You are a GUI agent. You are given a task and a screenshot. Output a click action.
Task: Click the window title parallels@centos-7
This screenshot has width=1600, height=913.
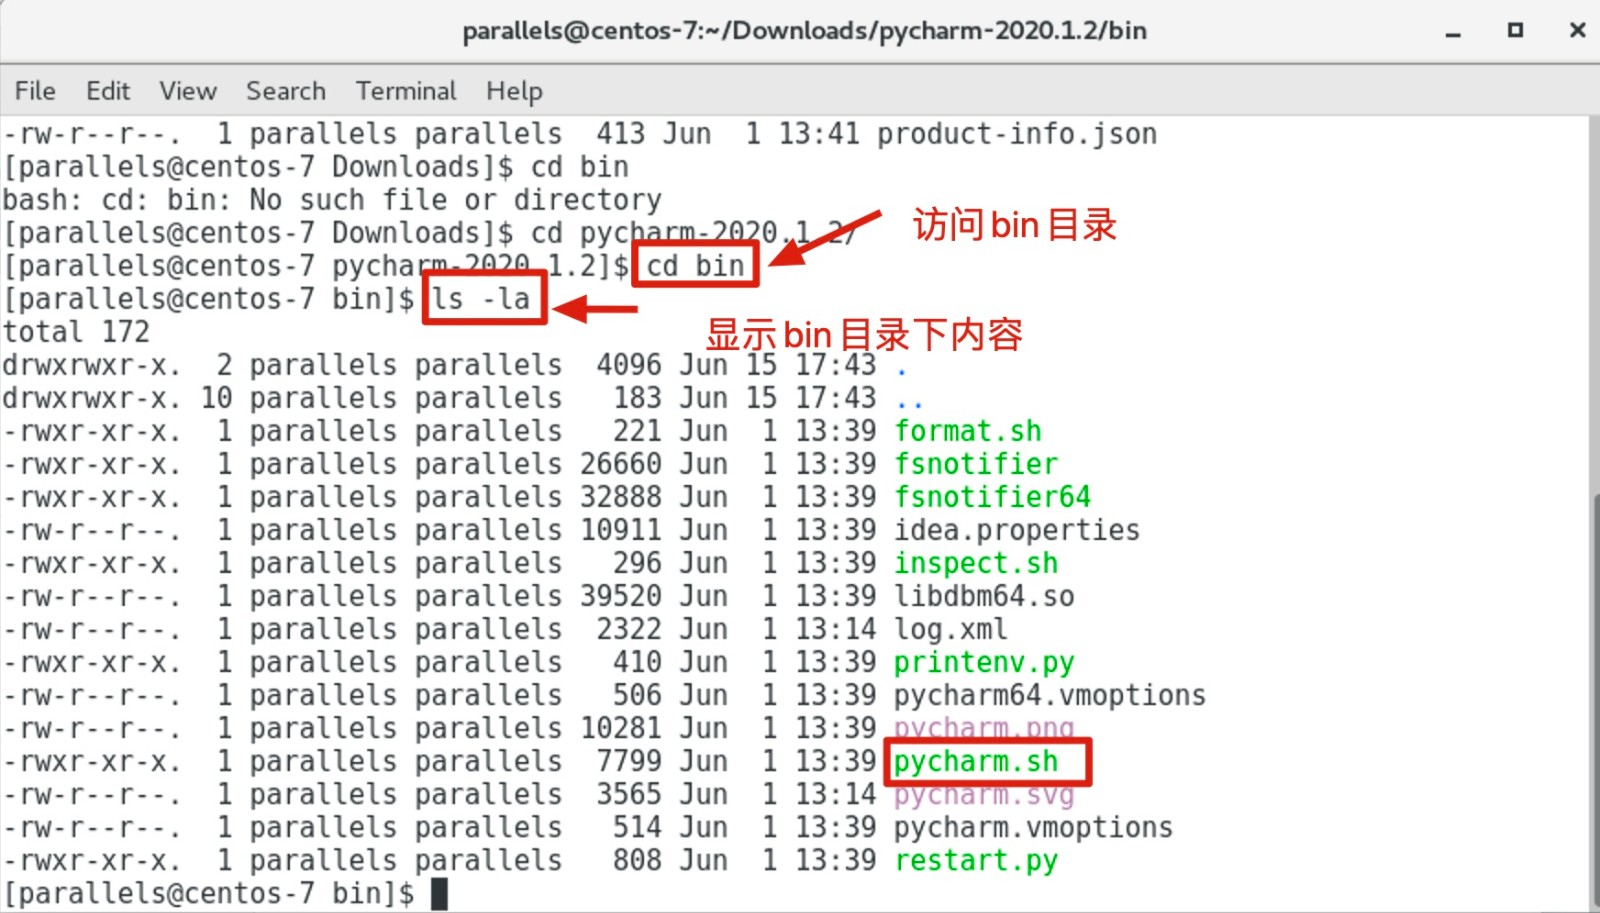pyautogui.click(x=805, y=31)
